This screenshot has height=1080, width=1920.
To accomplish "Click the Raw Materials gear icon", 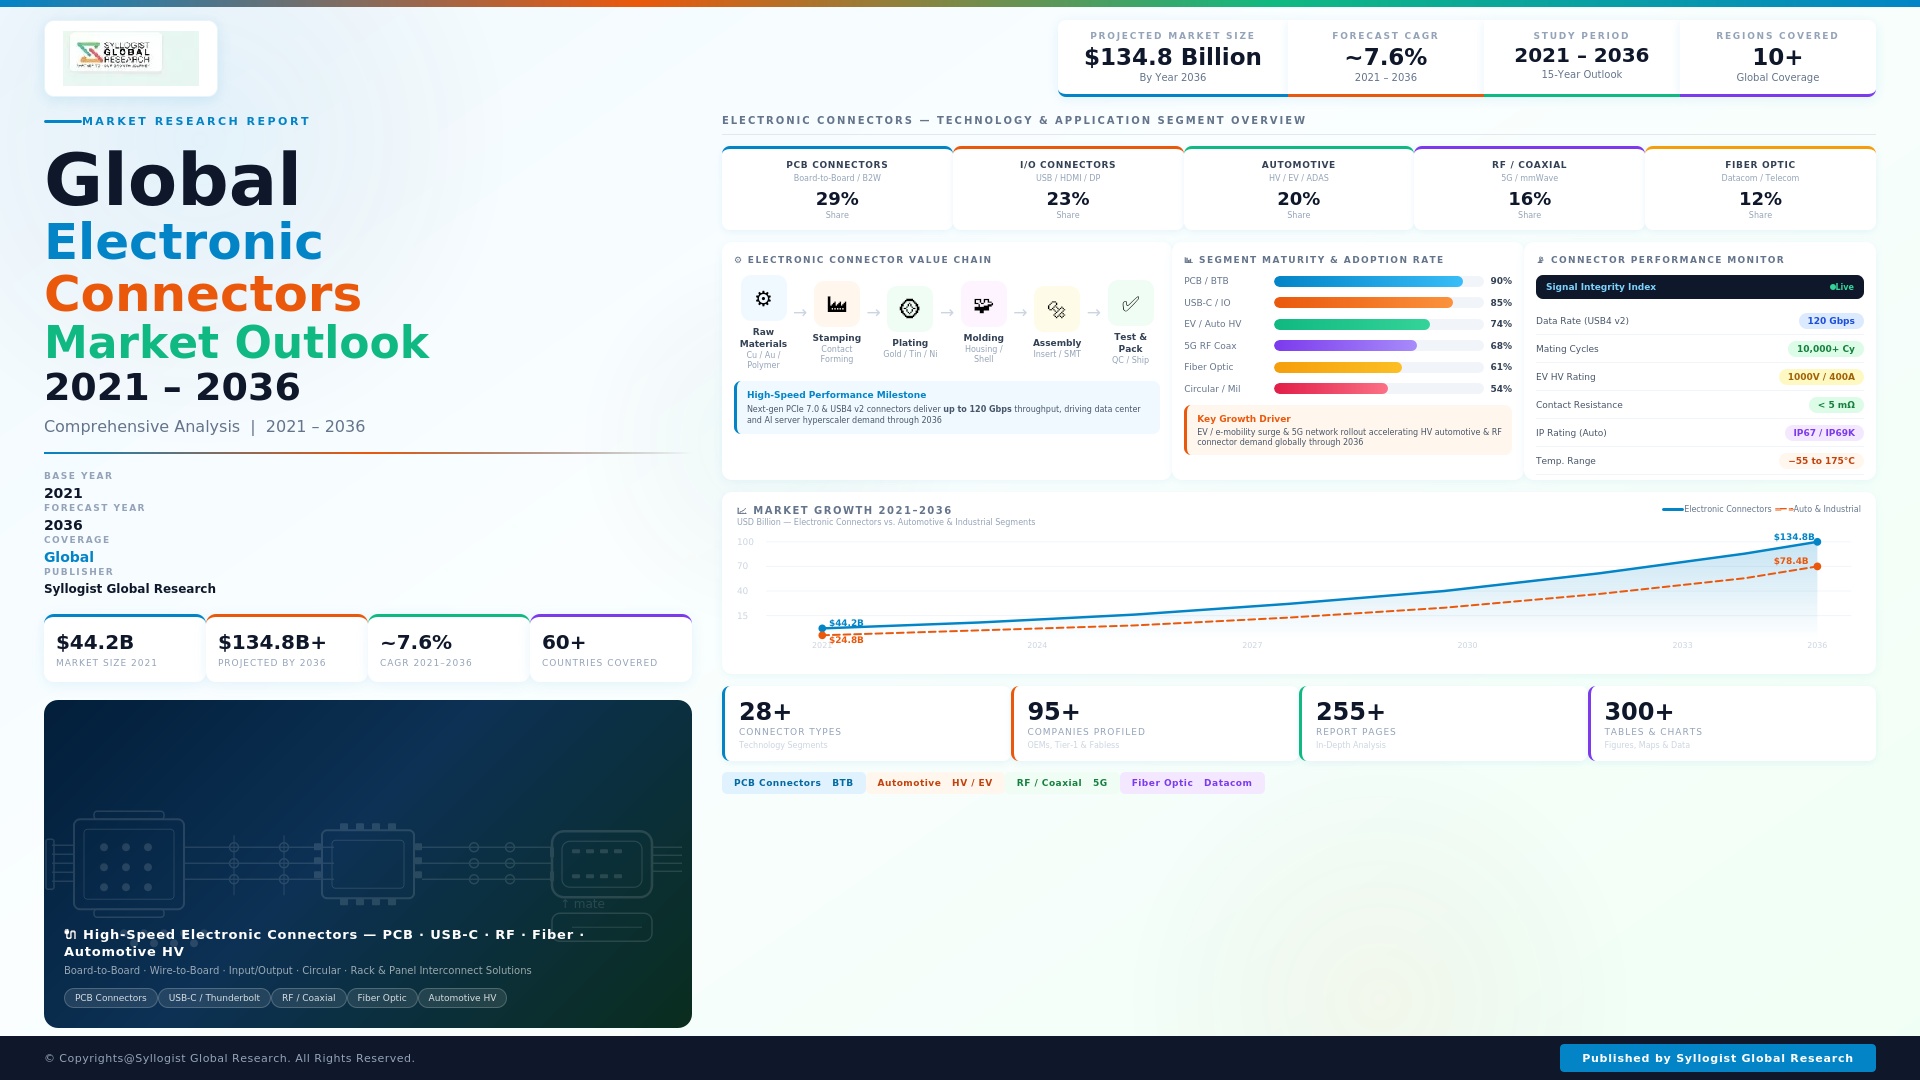I will 763,299.
